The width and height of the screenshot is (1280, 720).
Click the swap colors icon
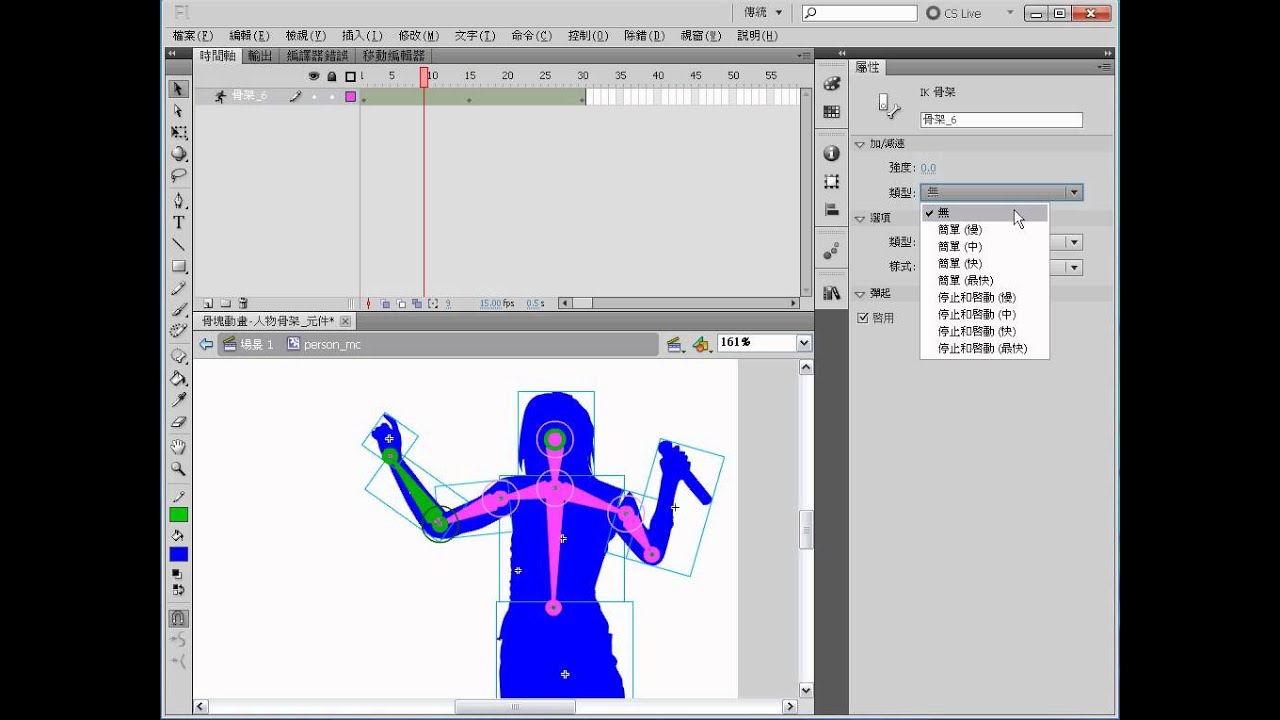178,590
